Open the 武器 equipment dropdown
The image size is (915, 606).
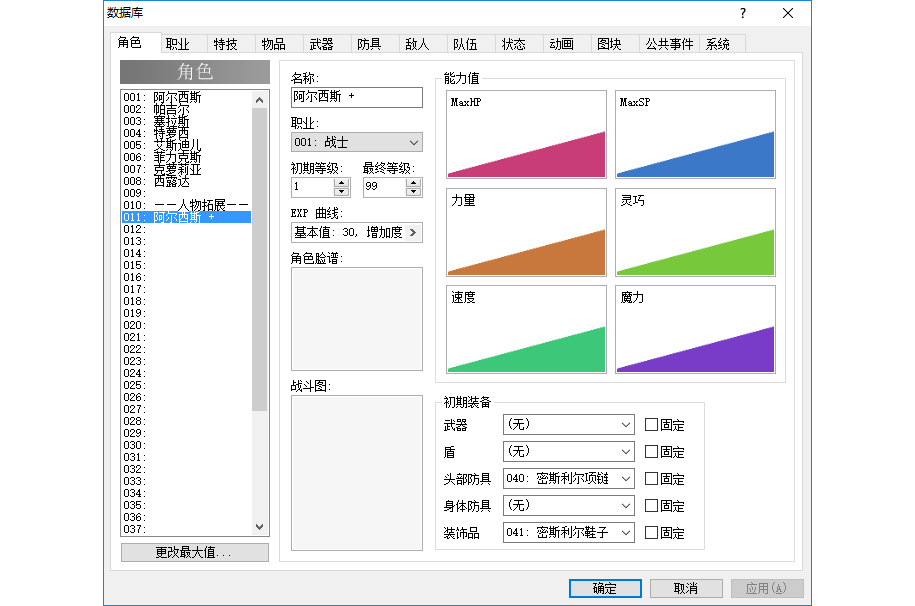click(x=568, y=424)
